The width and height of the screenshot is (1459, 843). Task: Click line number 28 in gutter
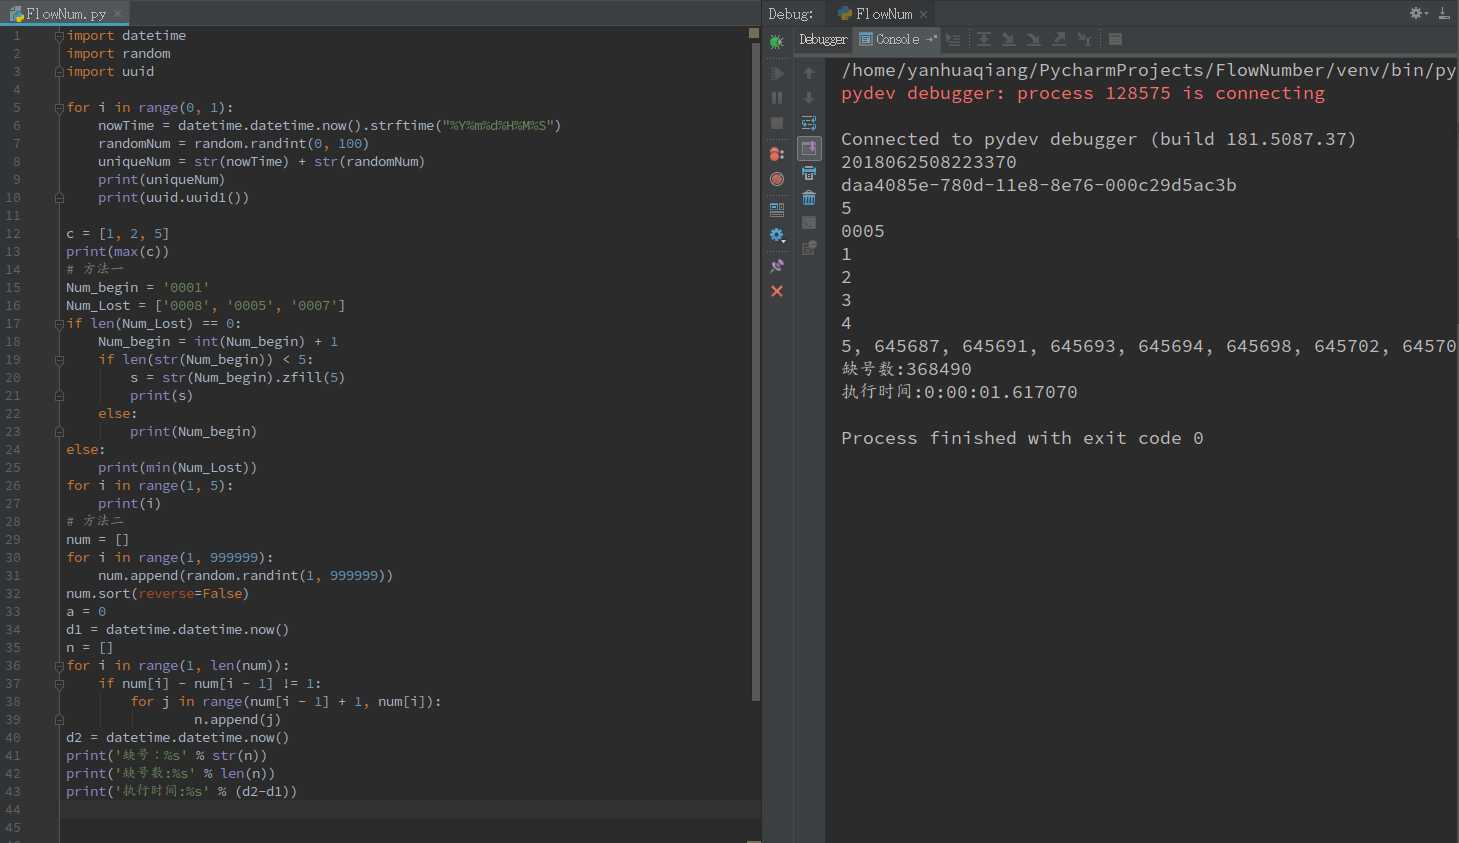(x=13, y=521)
